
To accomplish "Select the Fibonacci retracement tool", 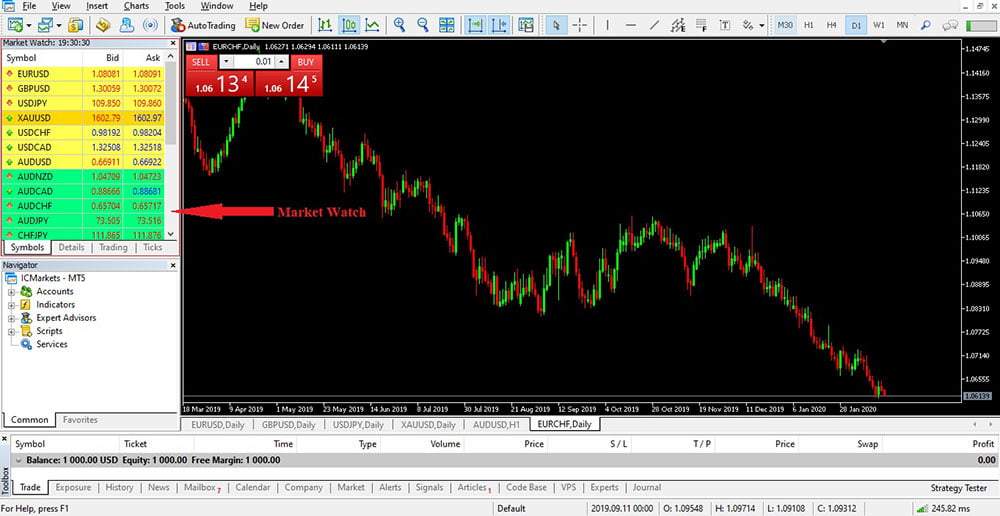I will tap(702, 26).
